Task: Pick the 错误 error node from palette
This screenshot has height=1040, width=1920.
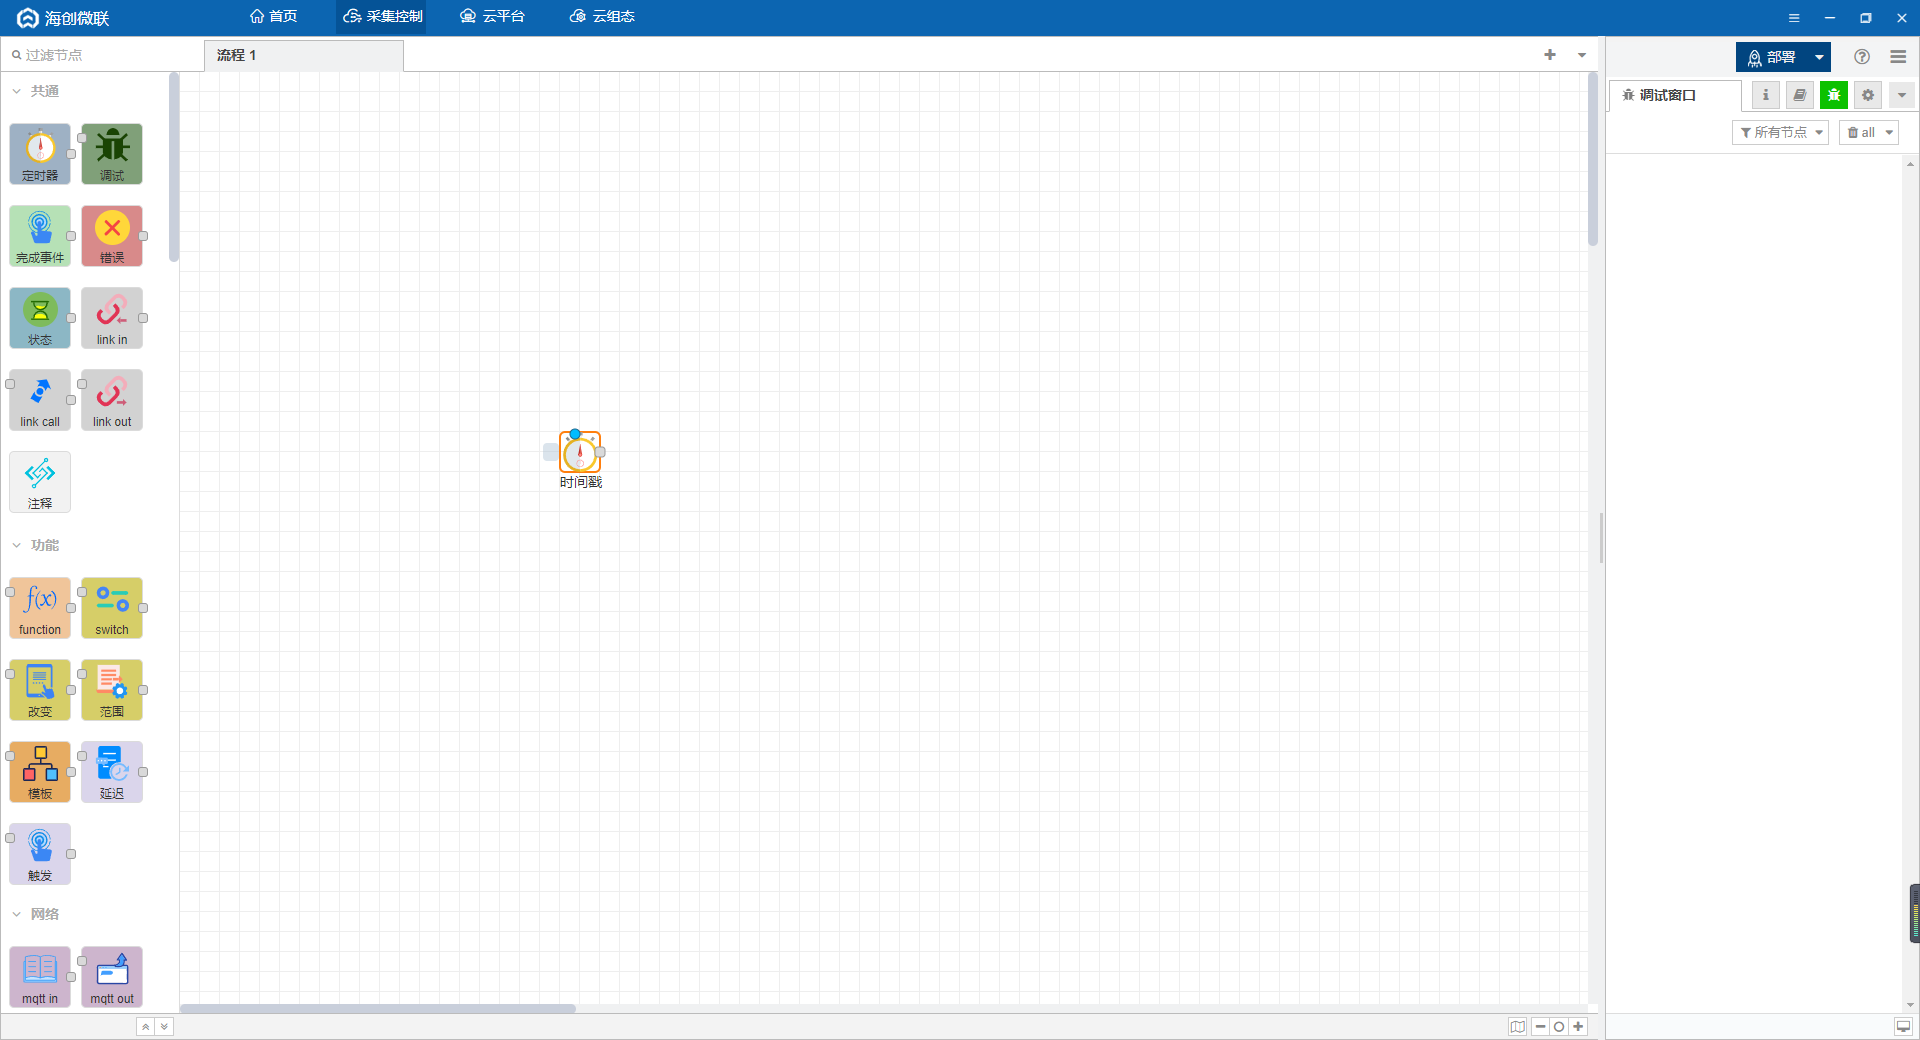Action: coord(112,236)
